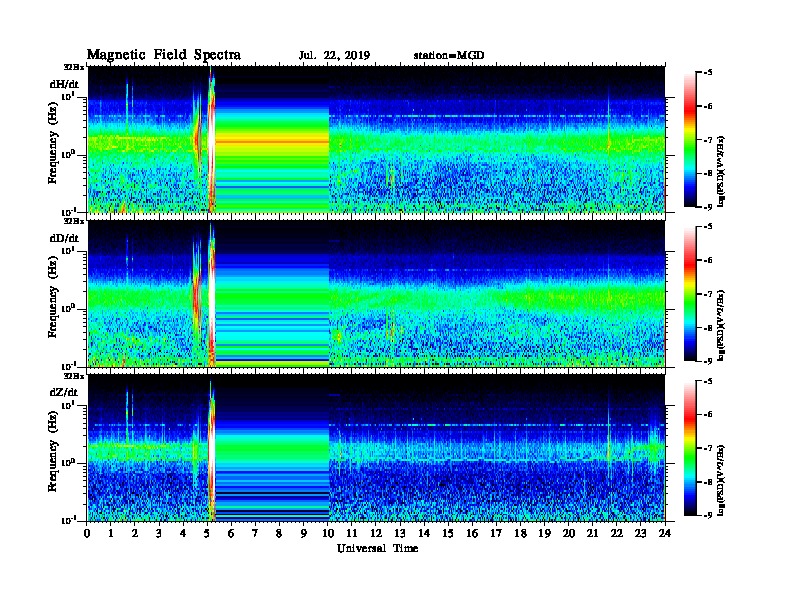
Task: Click the 'Magnetic Field Spectra' title
Action: (164, 55)
